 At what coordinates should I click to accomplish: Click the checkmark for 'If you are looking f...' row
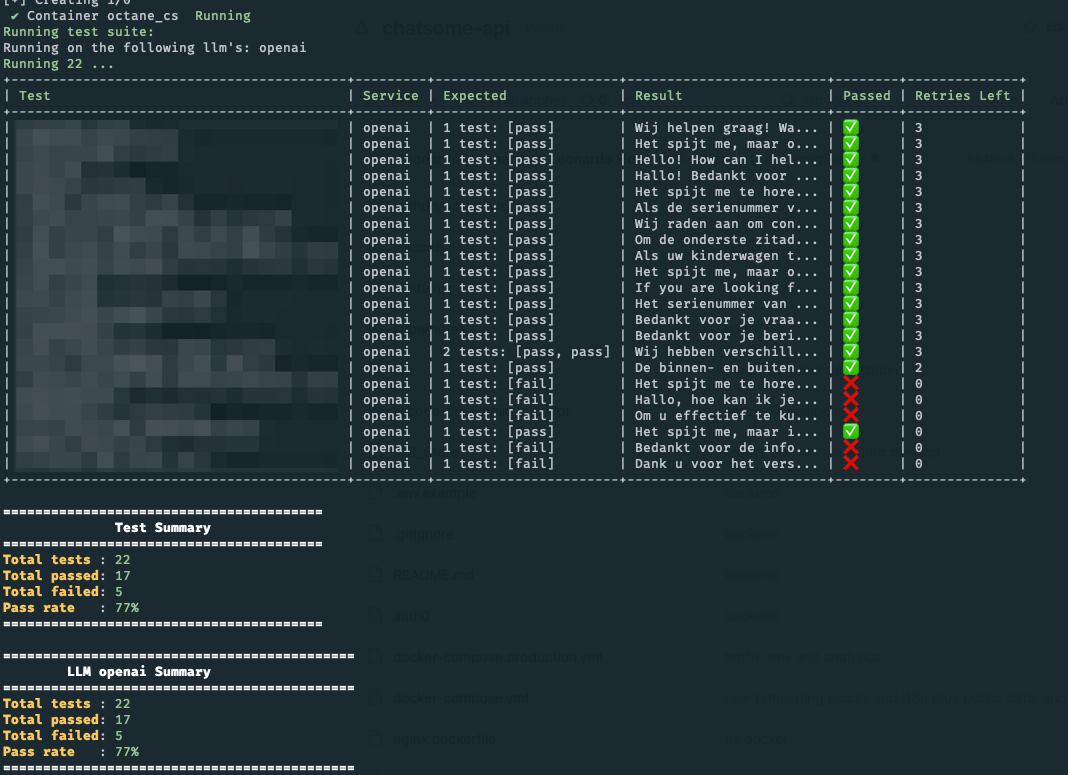pyautogui.click(x=851, y=288)
